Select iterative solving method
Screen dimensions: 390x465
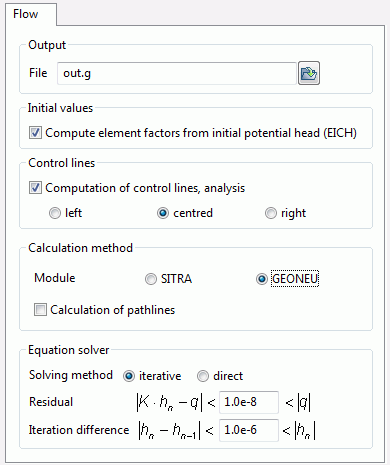(x=129, y=376)
